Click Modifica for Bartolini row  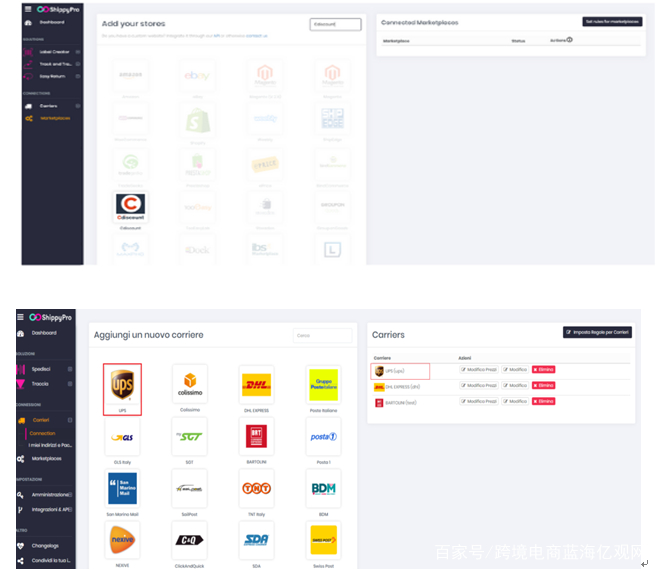[x=515, y=401]
